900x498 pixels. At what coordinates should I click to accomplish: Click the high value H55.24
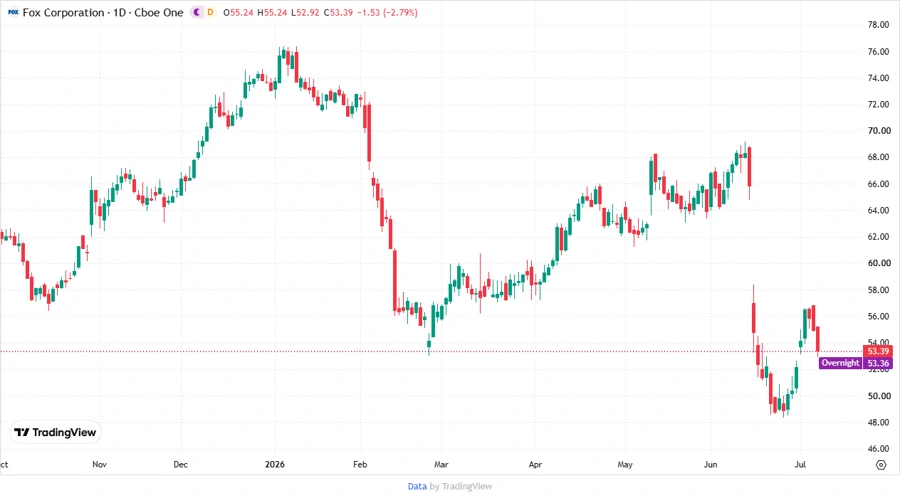271,12
